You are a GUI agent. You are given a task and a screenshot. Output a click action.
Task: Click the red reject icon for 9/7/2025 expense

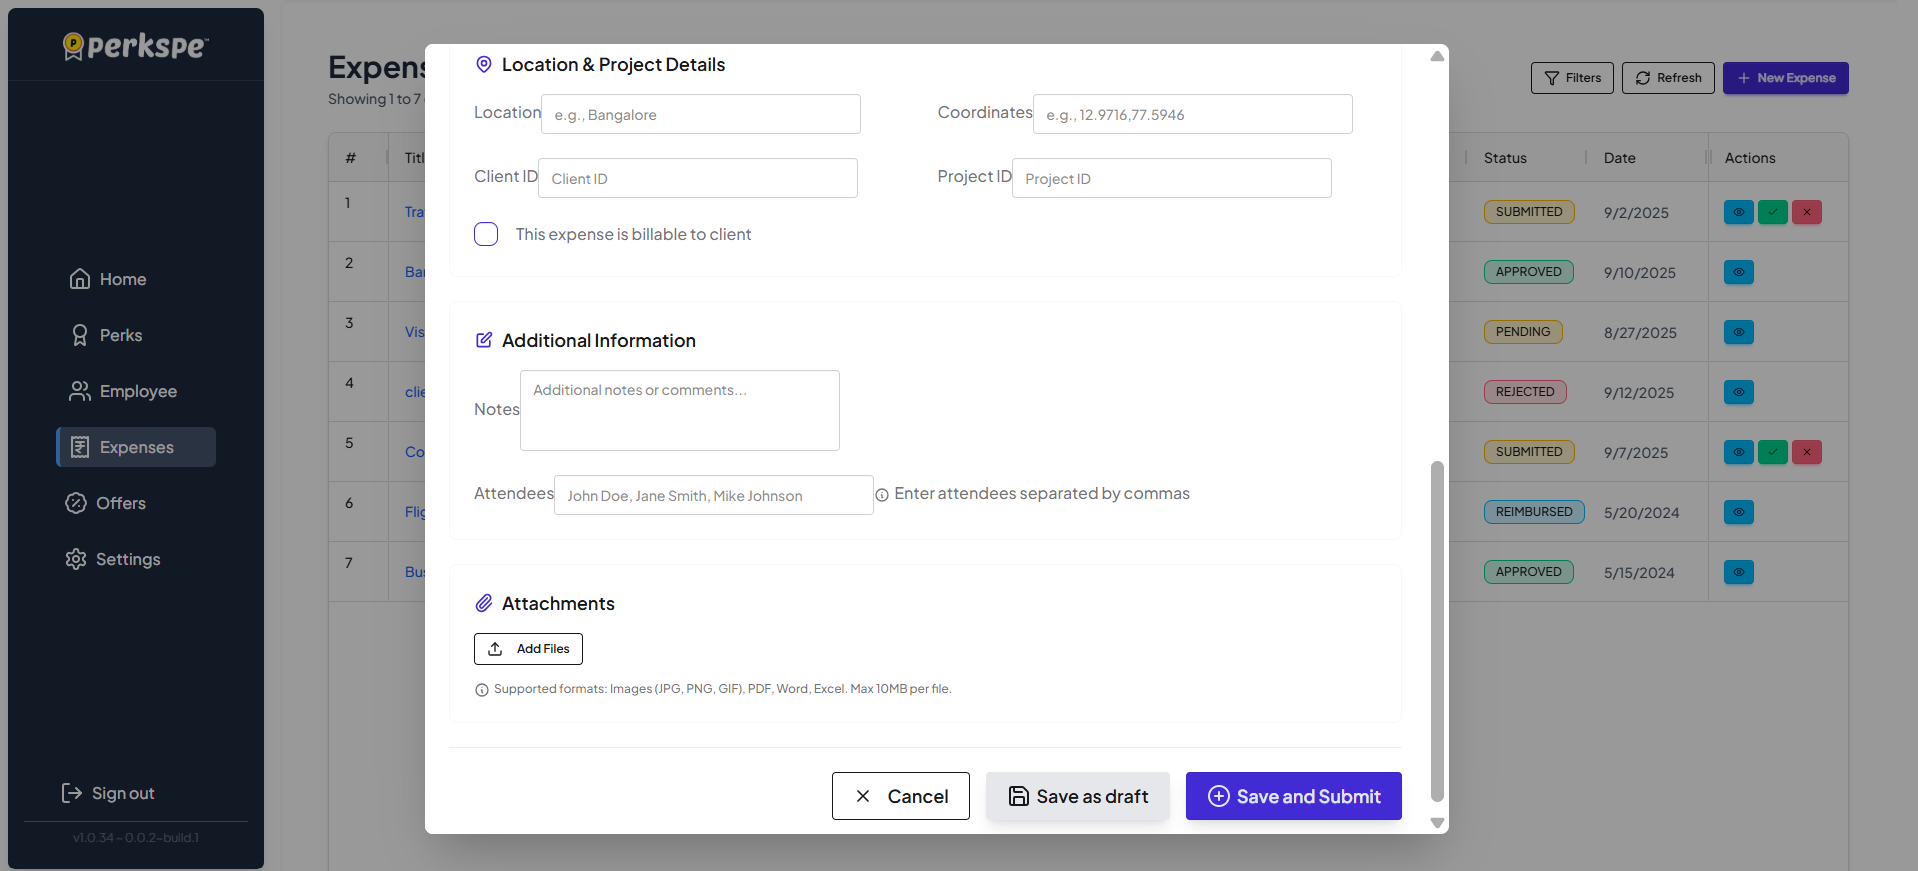1806,452
